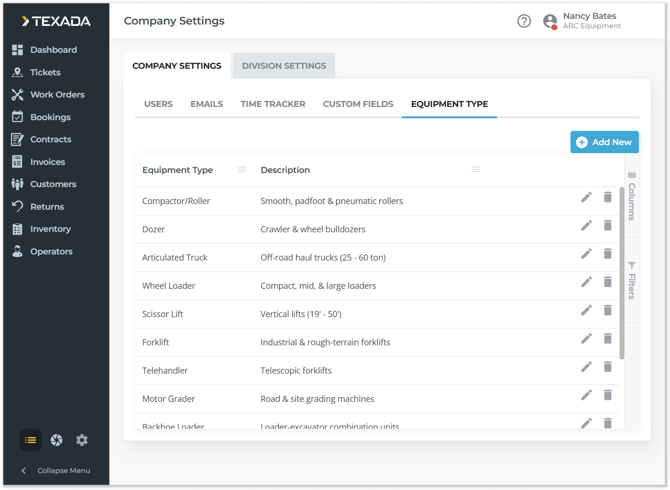Click the settings gear in sidebar footer

pyautogui.click(x=82, y=440)
